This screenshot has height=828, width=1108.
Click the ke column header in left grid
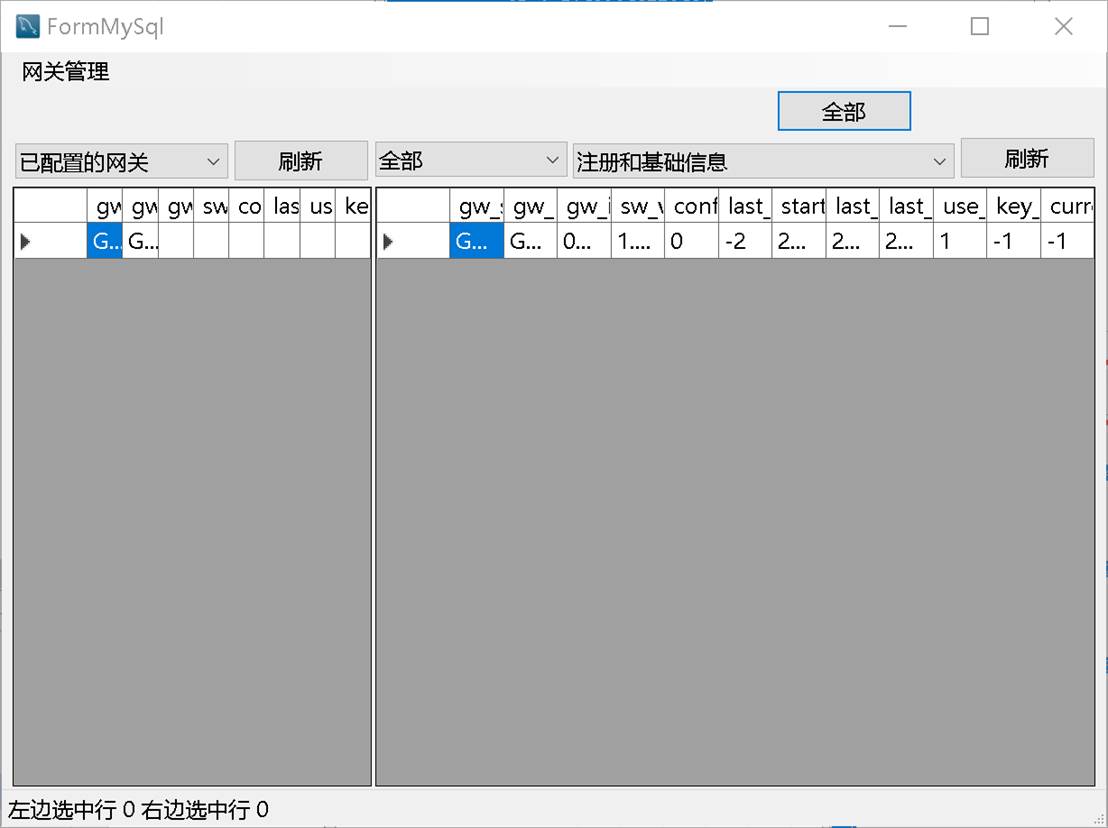point(353,206)
